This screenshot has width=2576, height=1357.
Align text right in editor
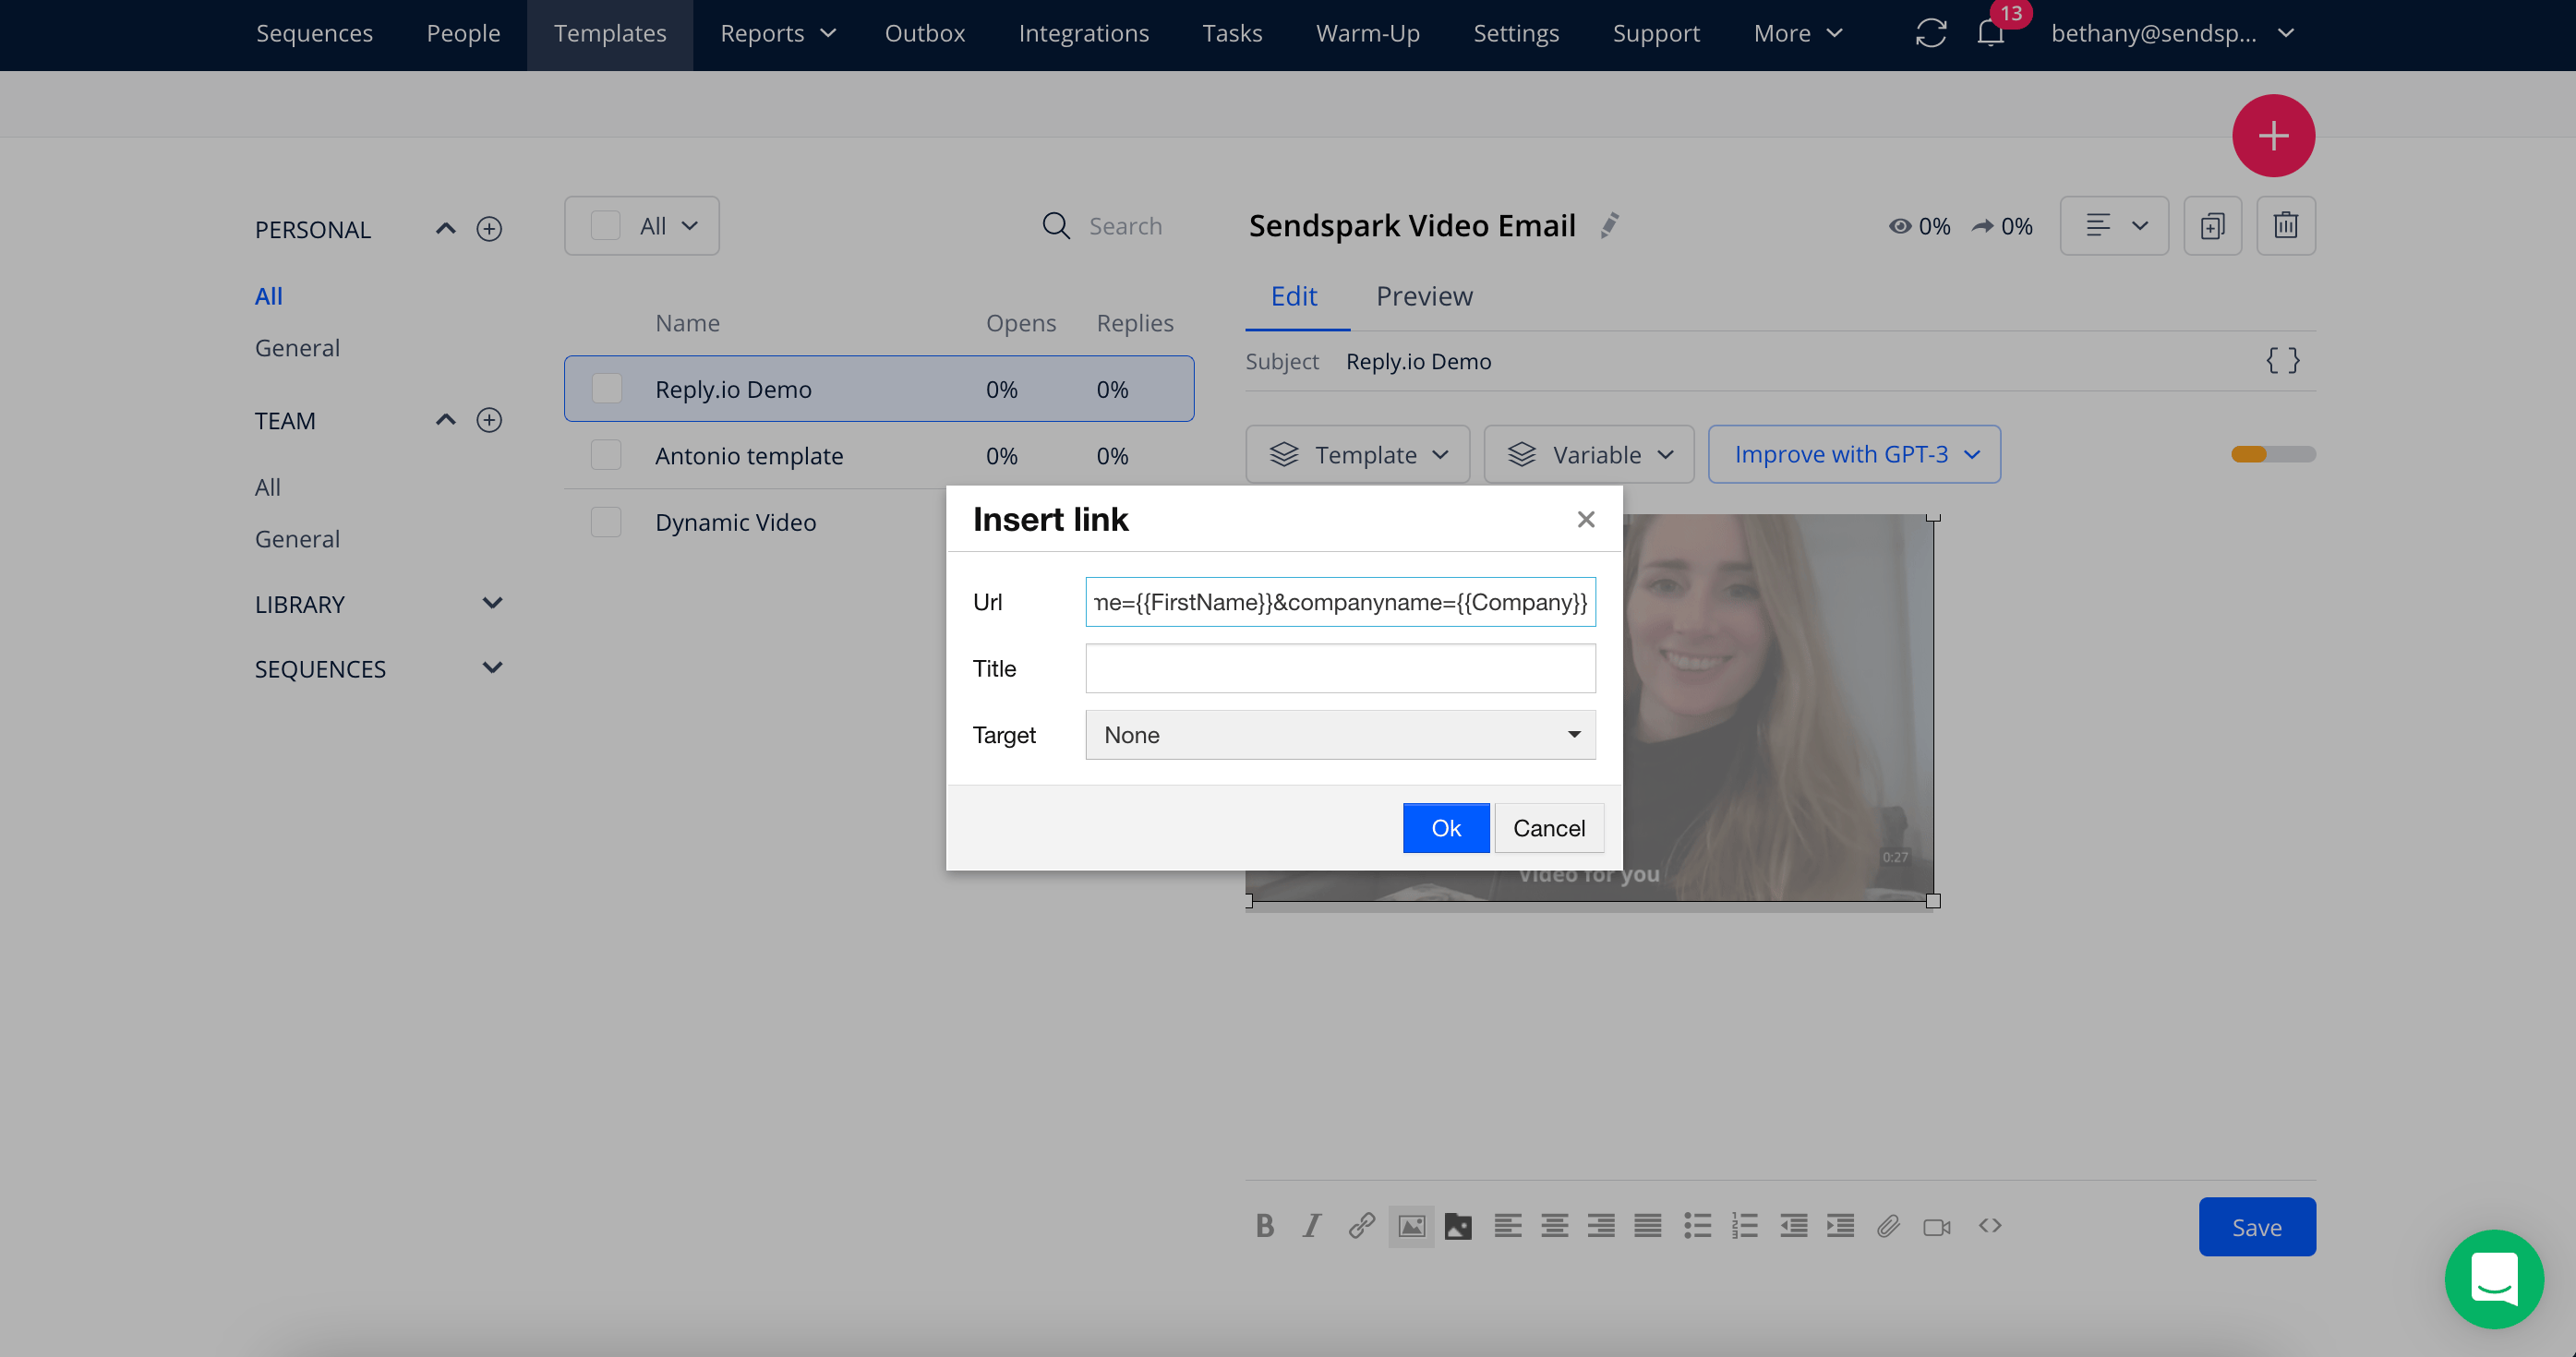tap(1601, 1226)
